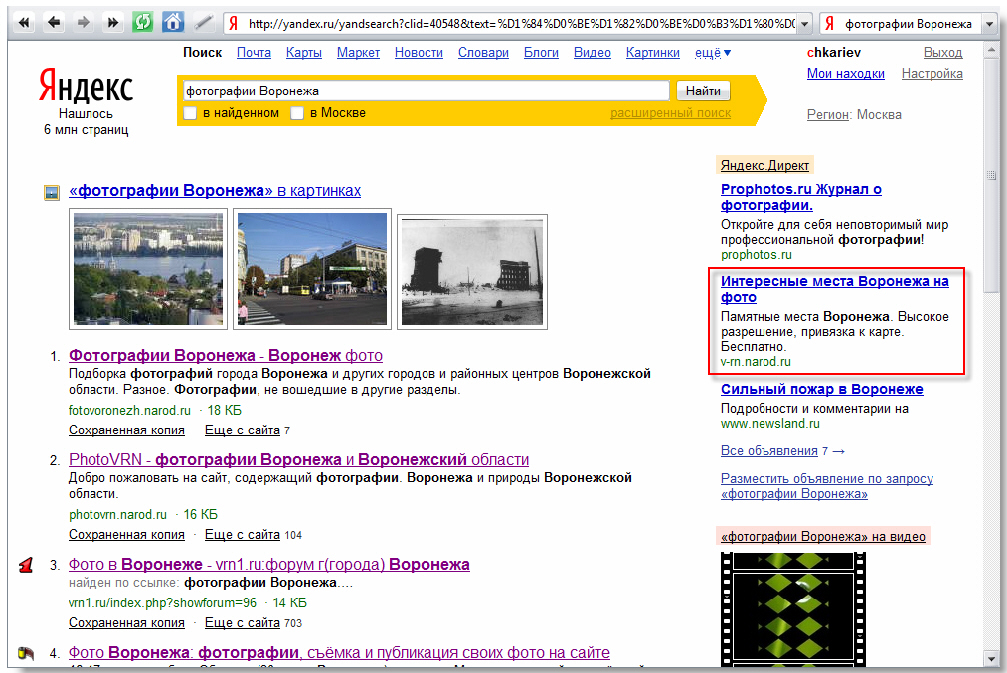Click into the Yandex search query field
Image resolution: width=1007 pixels, height=673 pixels.
(x=426, y=91)
